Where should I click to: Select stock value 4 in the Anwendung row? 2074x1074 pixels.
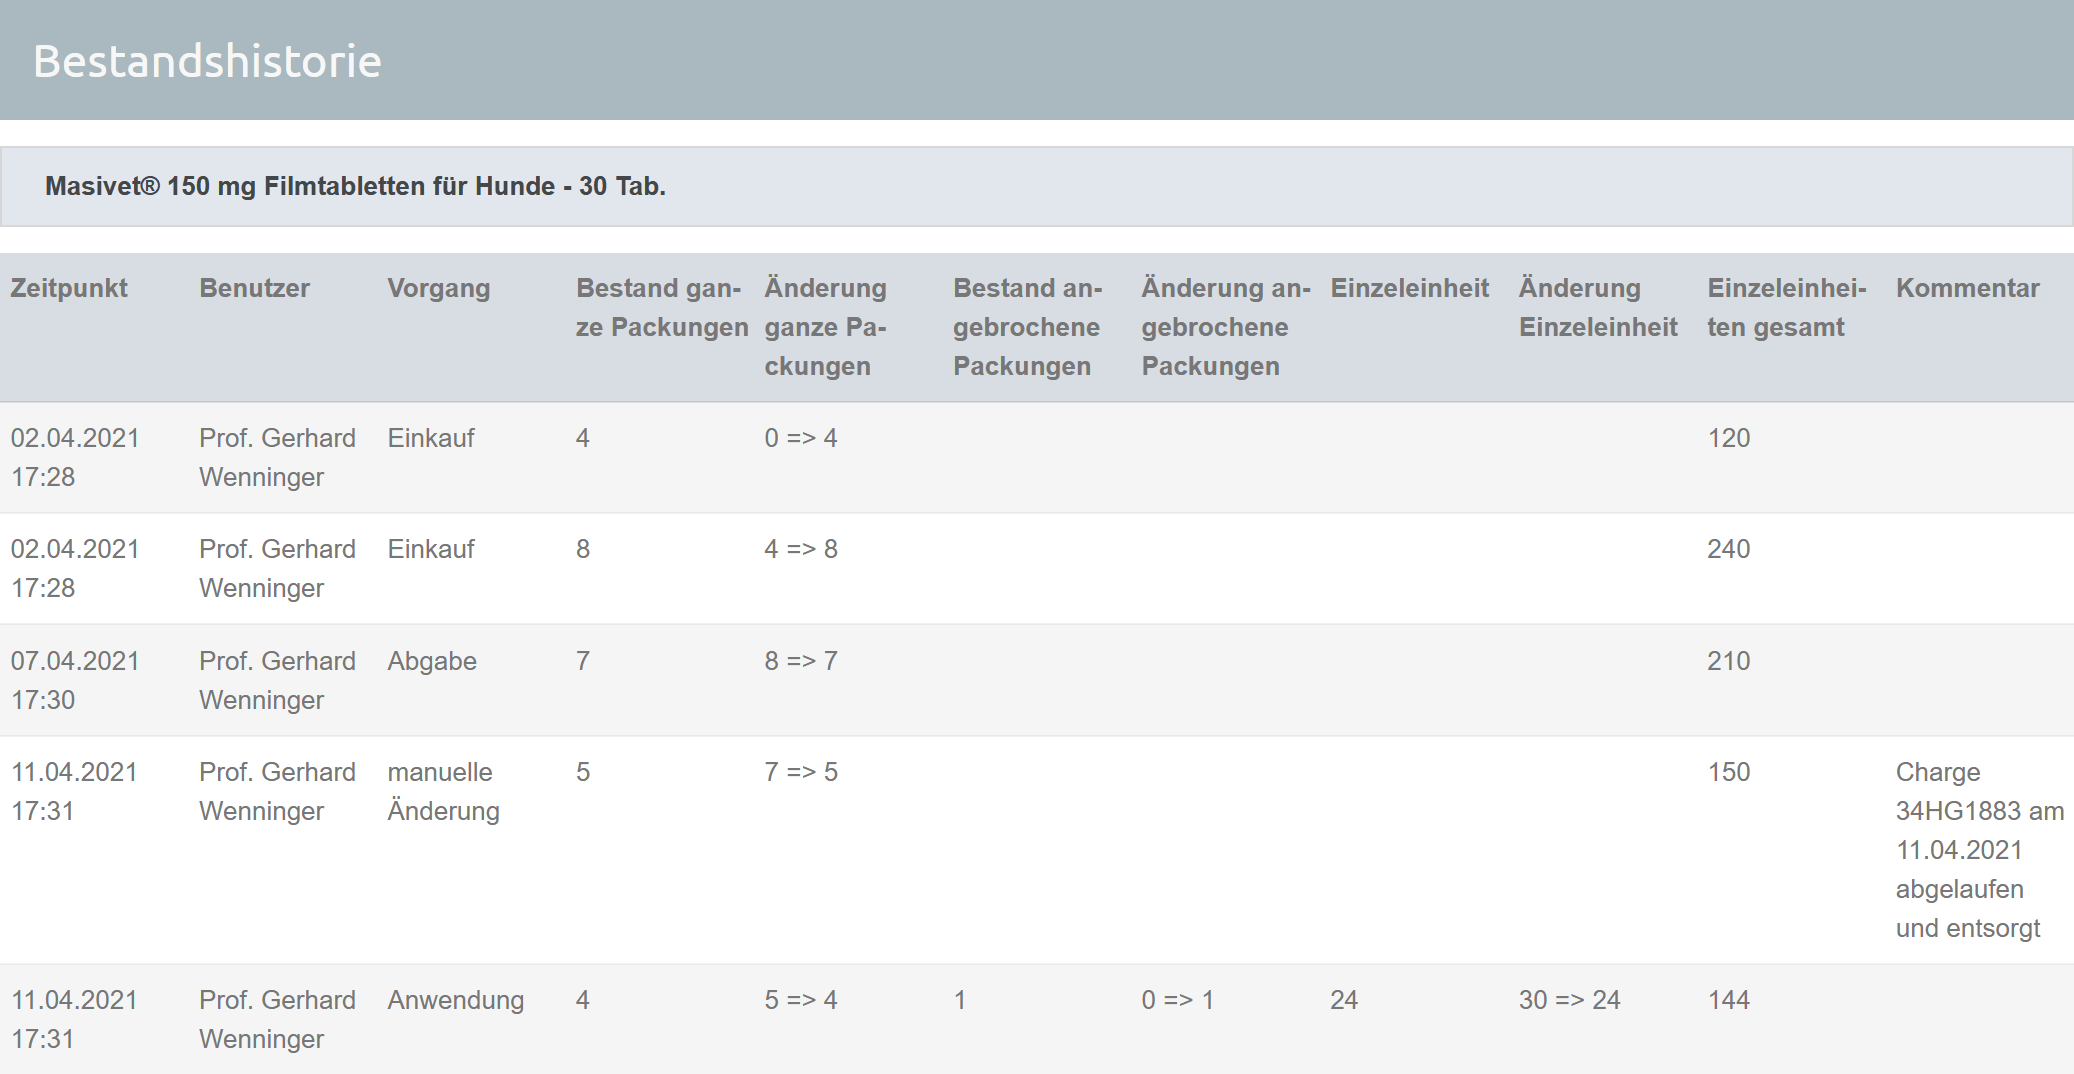pyautogui.click(x=583, y=1000)
